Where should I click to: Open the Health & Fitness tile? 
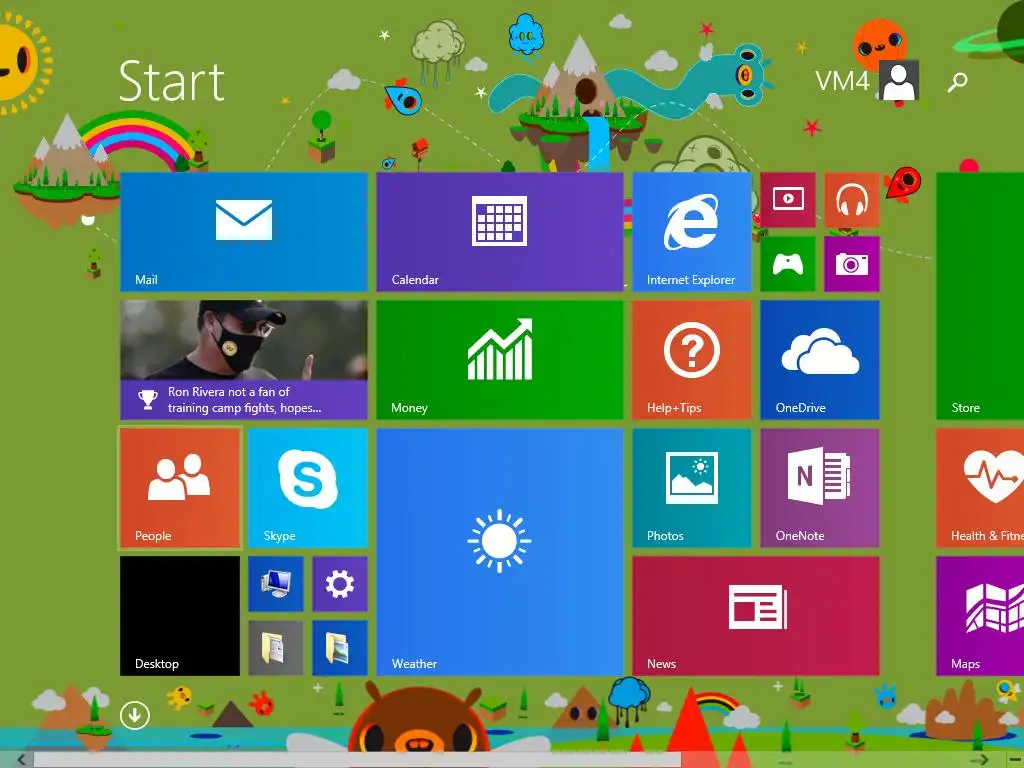(980, 488)
